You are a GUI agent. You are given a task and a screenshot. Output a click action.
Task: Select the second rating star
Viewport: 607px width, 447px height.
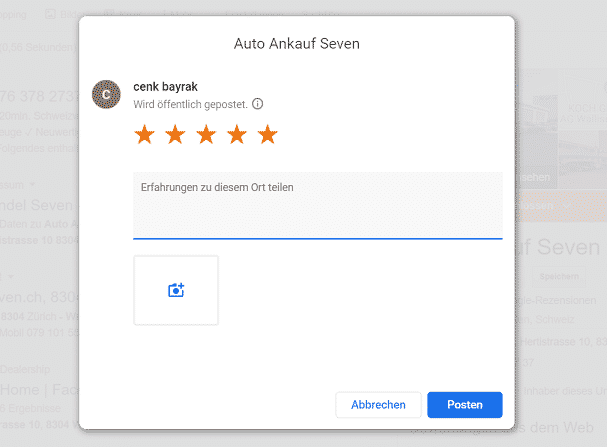[x=175, y=134]
